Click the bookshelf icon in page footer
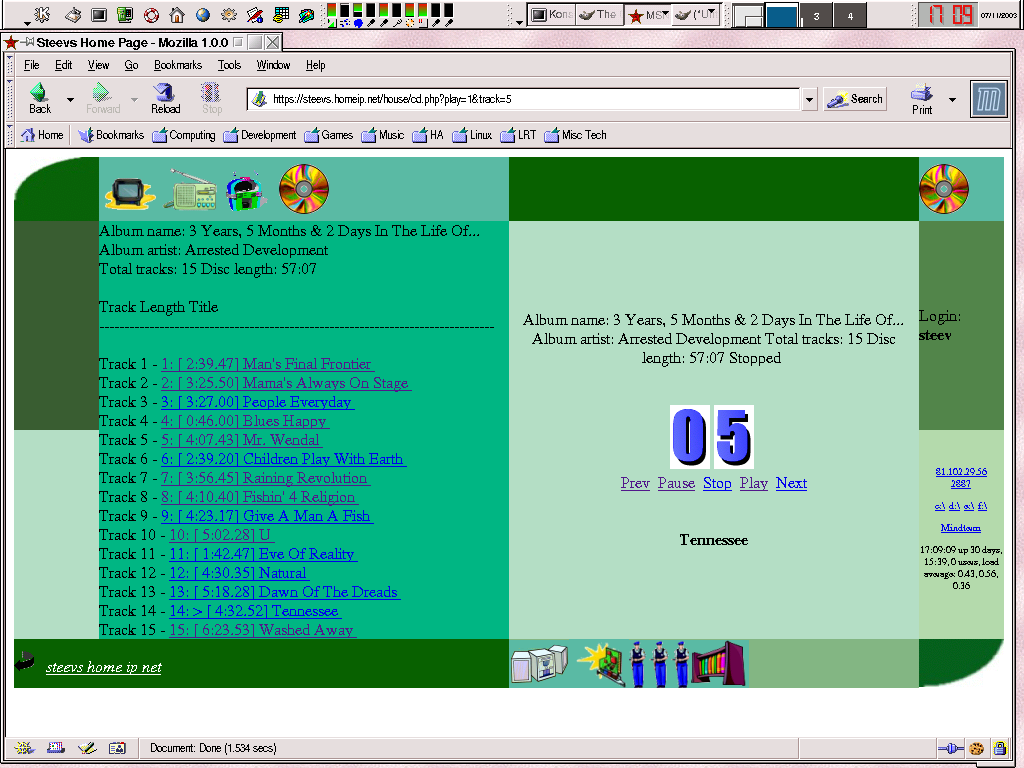Image resolution: width=1024 pixels, height=768 pixels. click(x=719, y=664)
